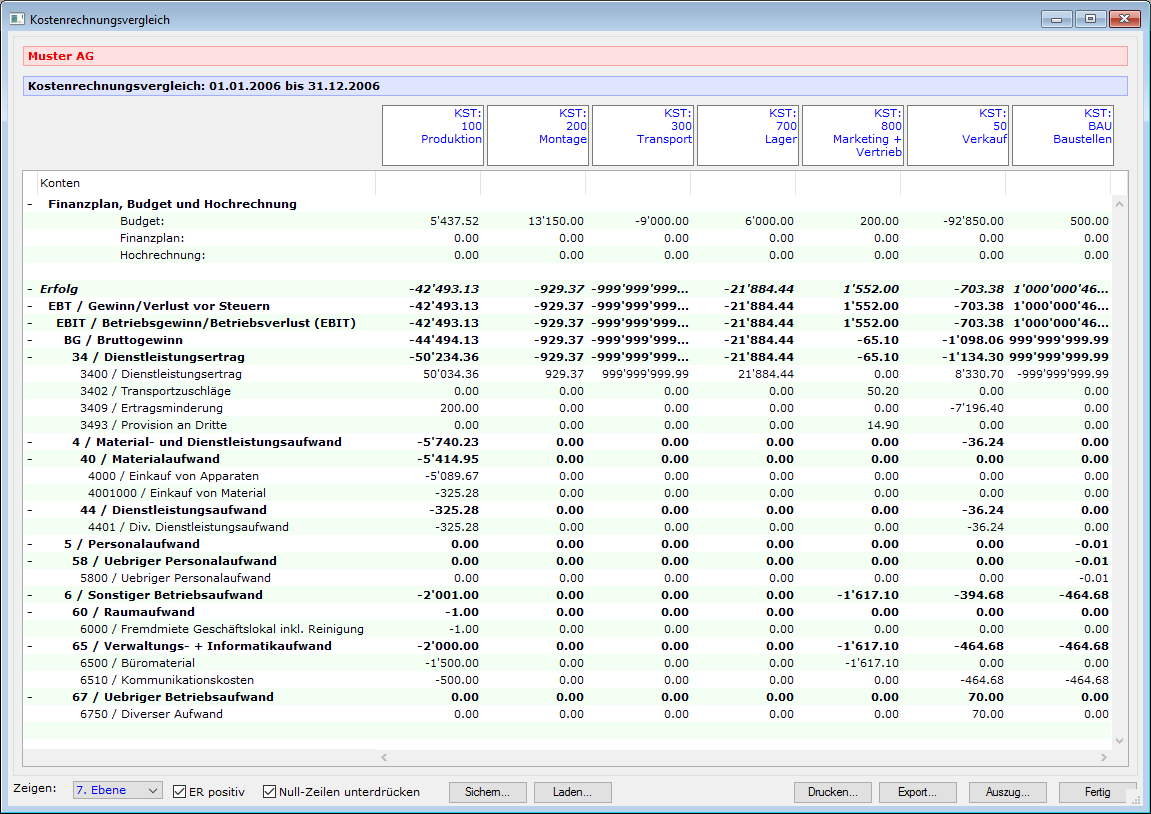Collapse the 4 / Material- und Dienstleistungsaufwand node
The height and width of the screenshot is (814, 1151).
click(30, 442)
